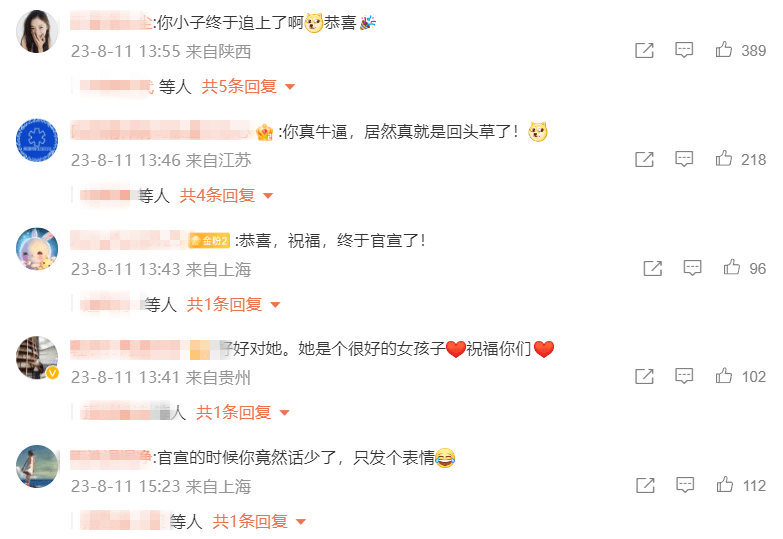Reply to the 恭喜，祝福 comment

pyautogui.click(x=693, y=268)
